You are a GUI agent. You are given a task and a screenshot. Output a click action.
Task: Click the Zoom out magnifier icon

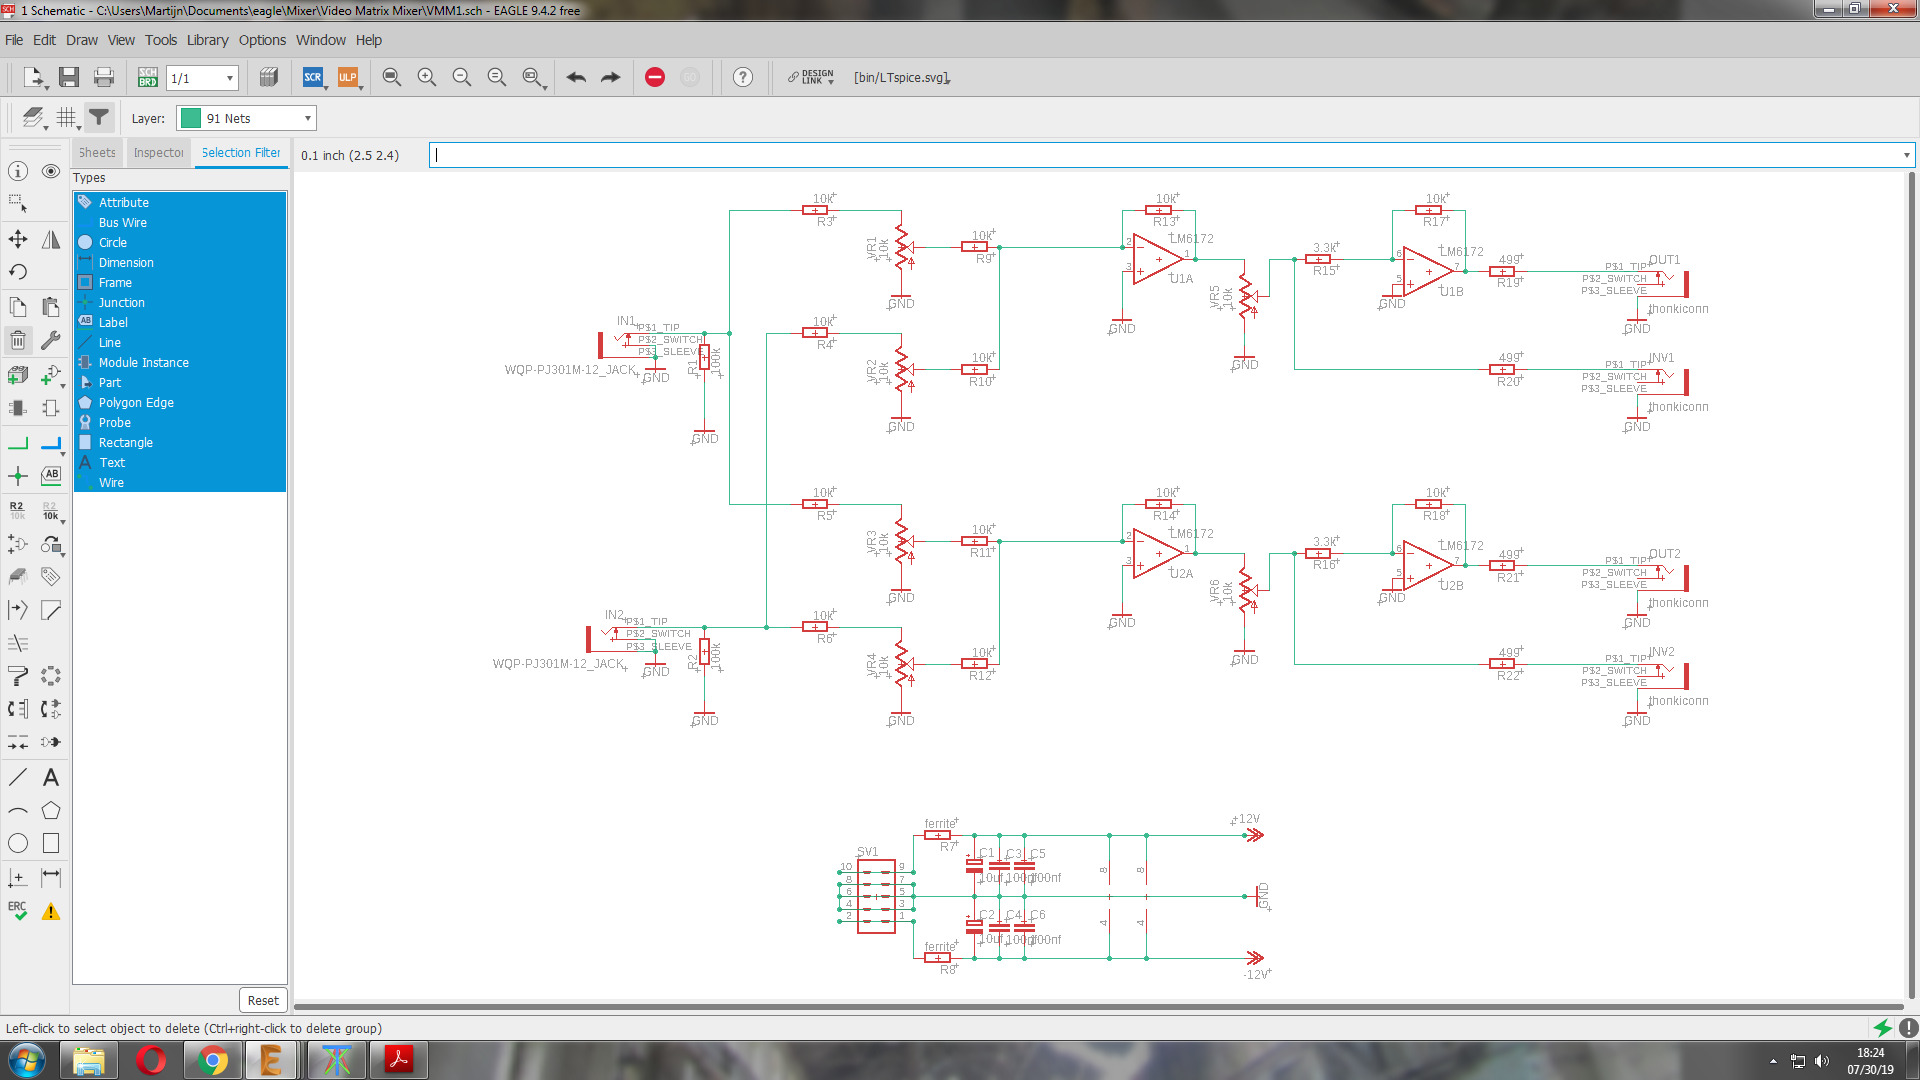(462, 77)
